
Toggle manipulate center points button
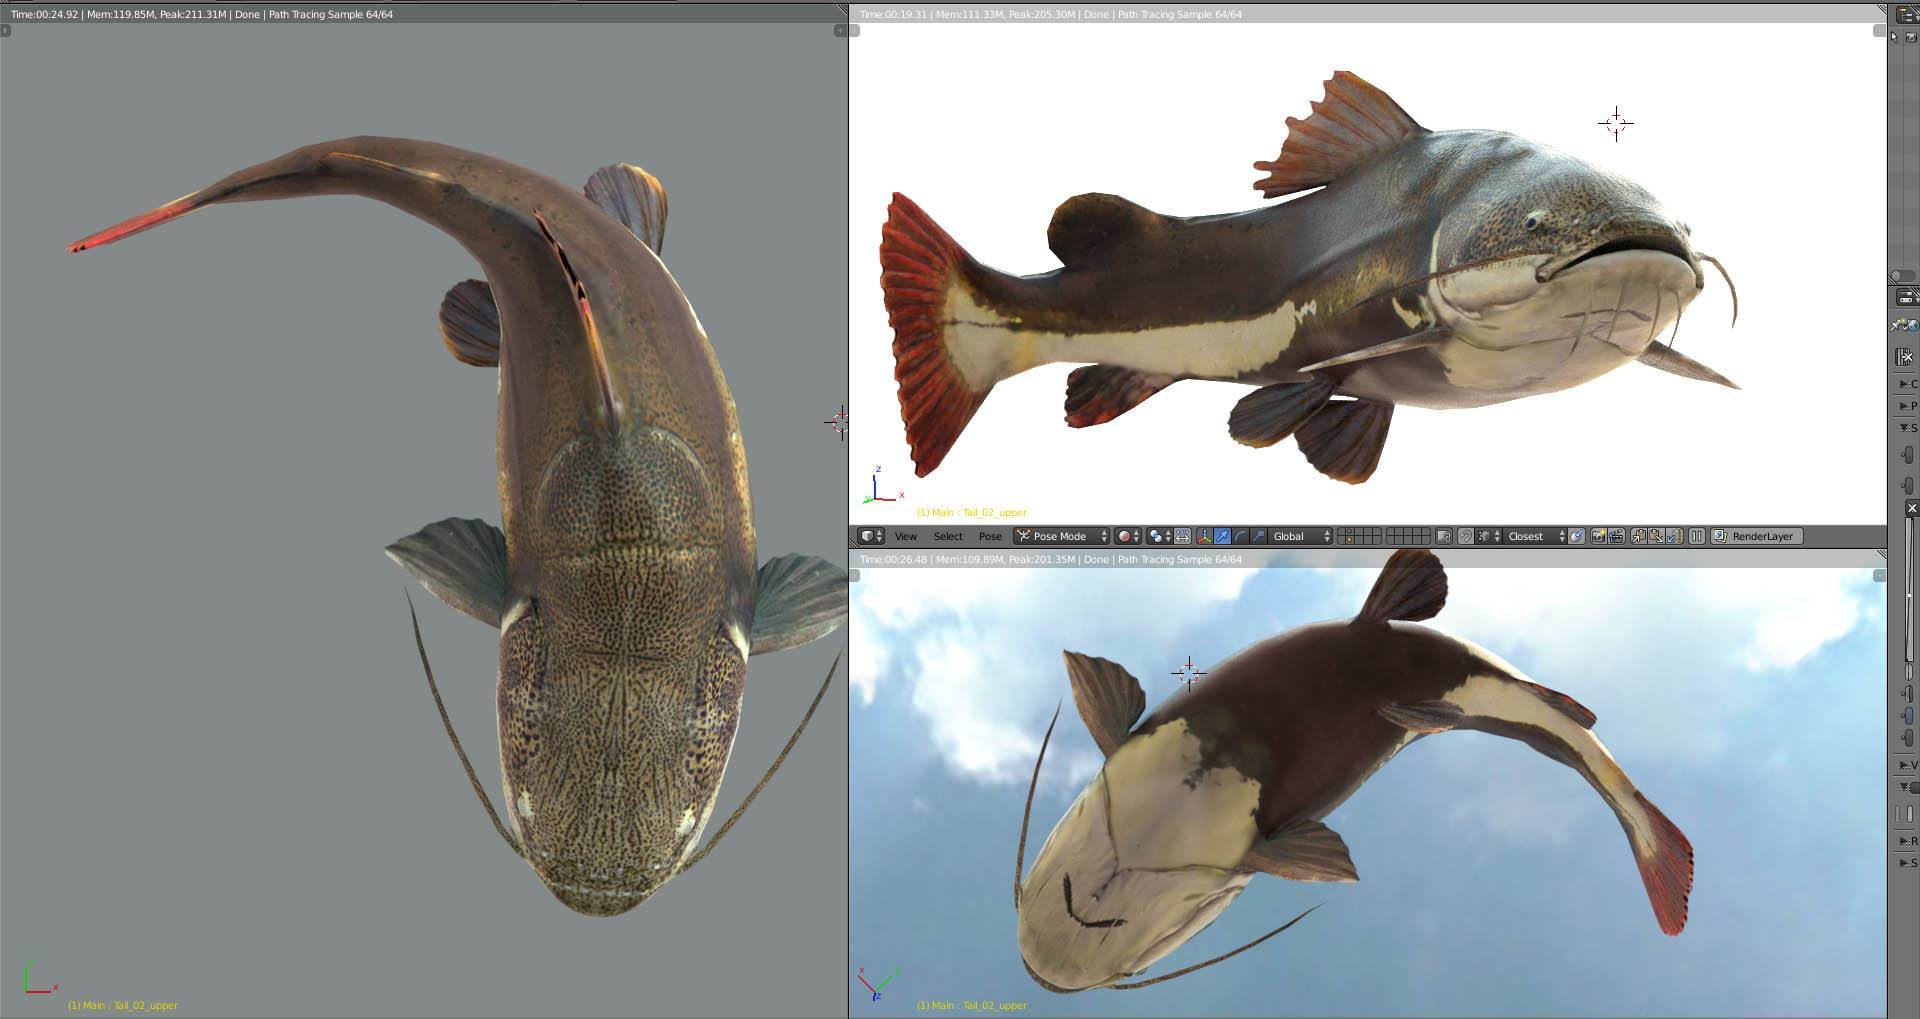pos(1183,536)
